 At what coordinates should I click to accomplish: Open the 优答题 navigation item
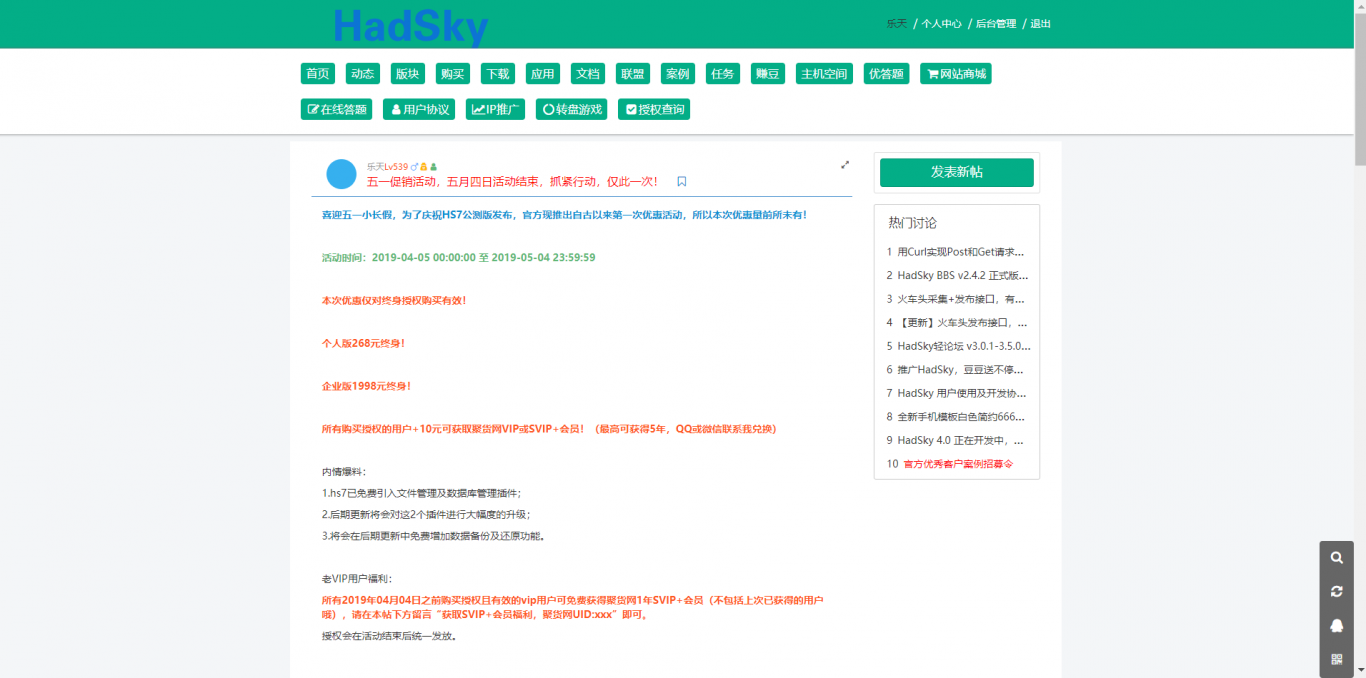(886, 74)
